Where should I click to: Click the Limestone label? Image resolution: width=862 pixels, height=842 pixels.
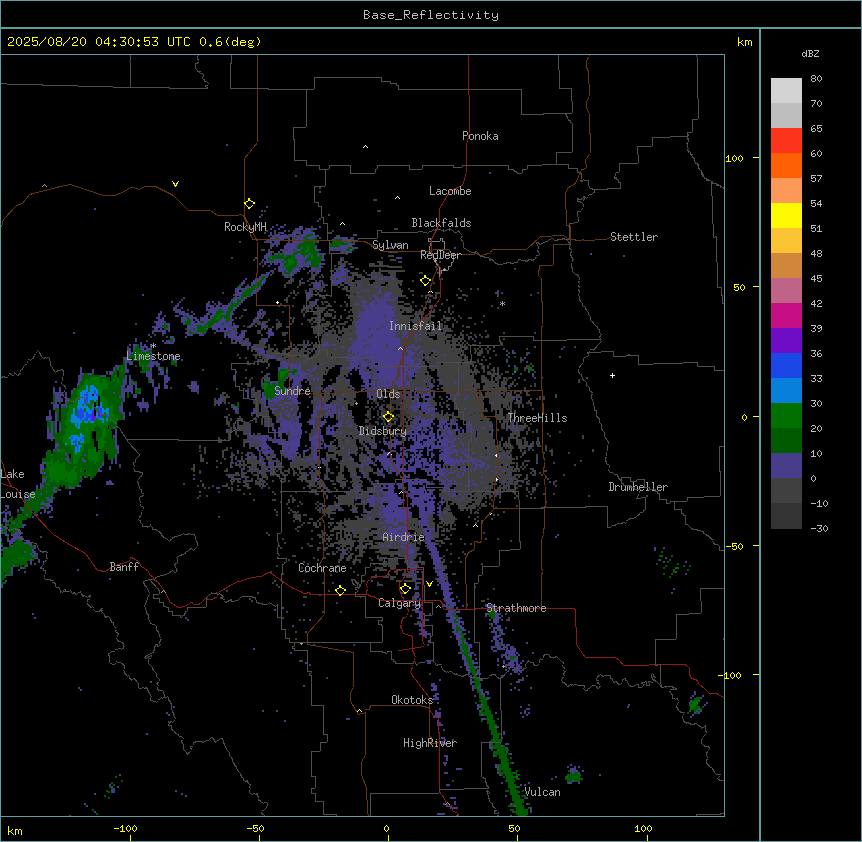[153, 356]
